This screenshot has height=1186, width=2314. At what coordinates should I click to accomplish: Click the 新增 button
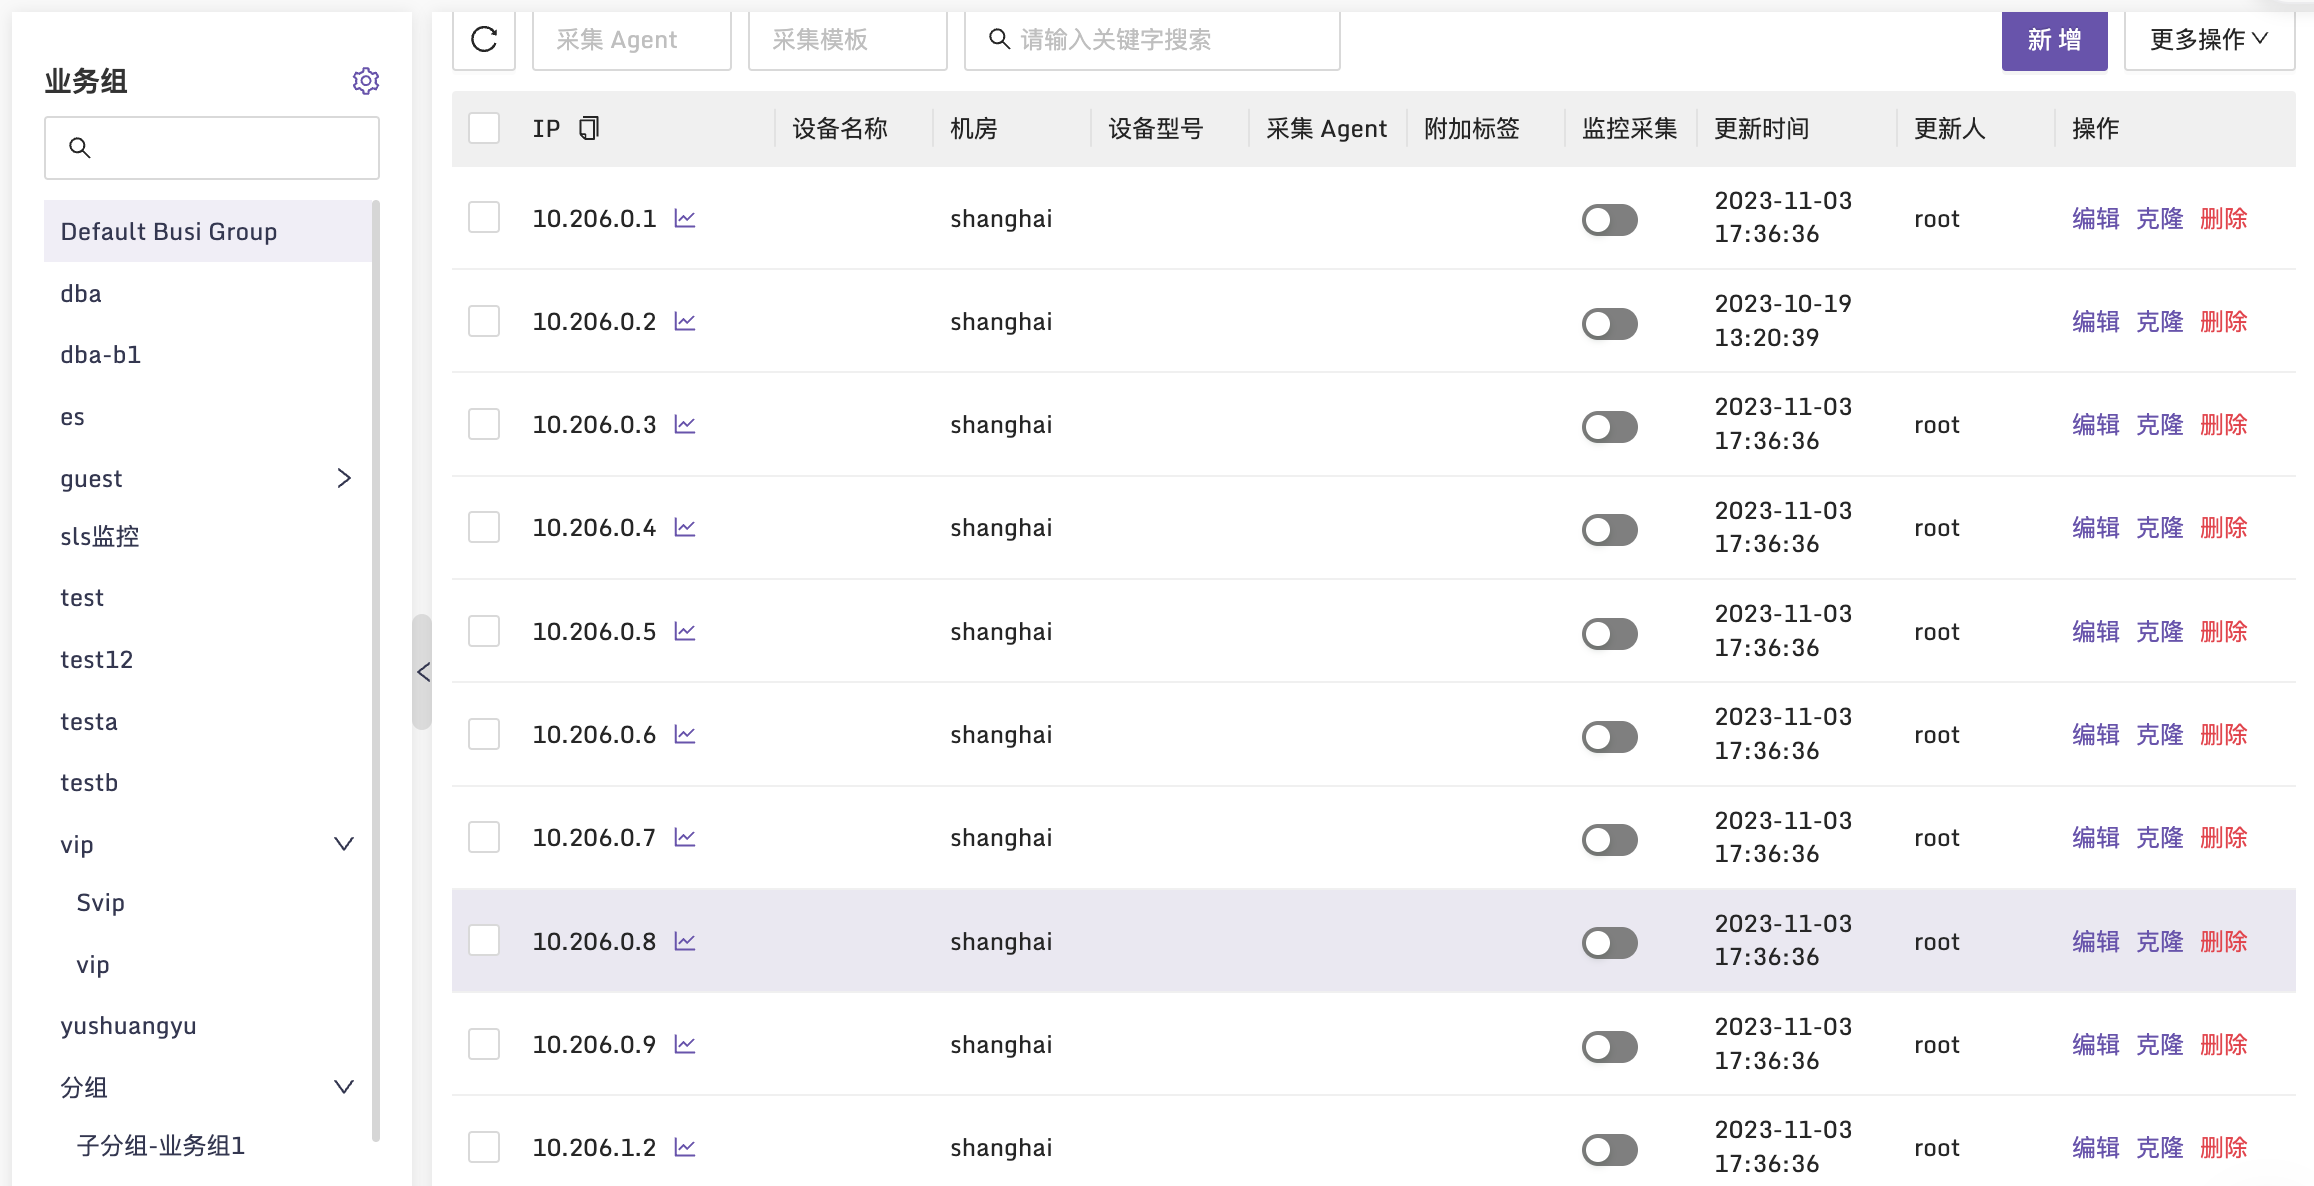(2055, 40)
